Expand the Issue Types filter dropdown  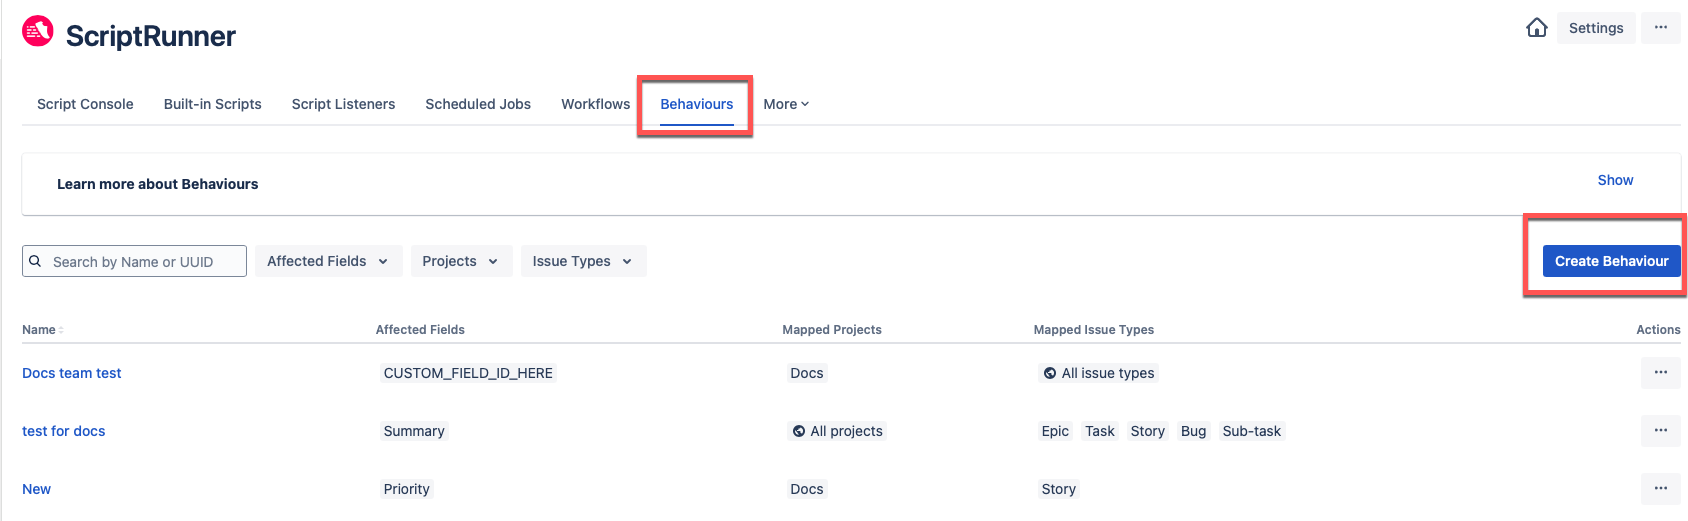(x=583, y=261)
